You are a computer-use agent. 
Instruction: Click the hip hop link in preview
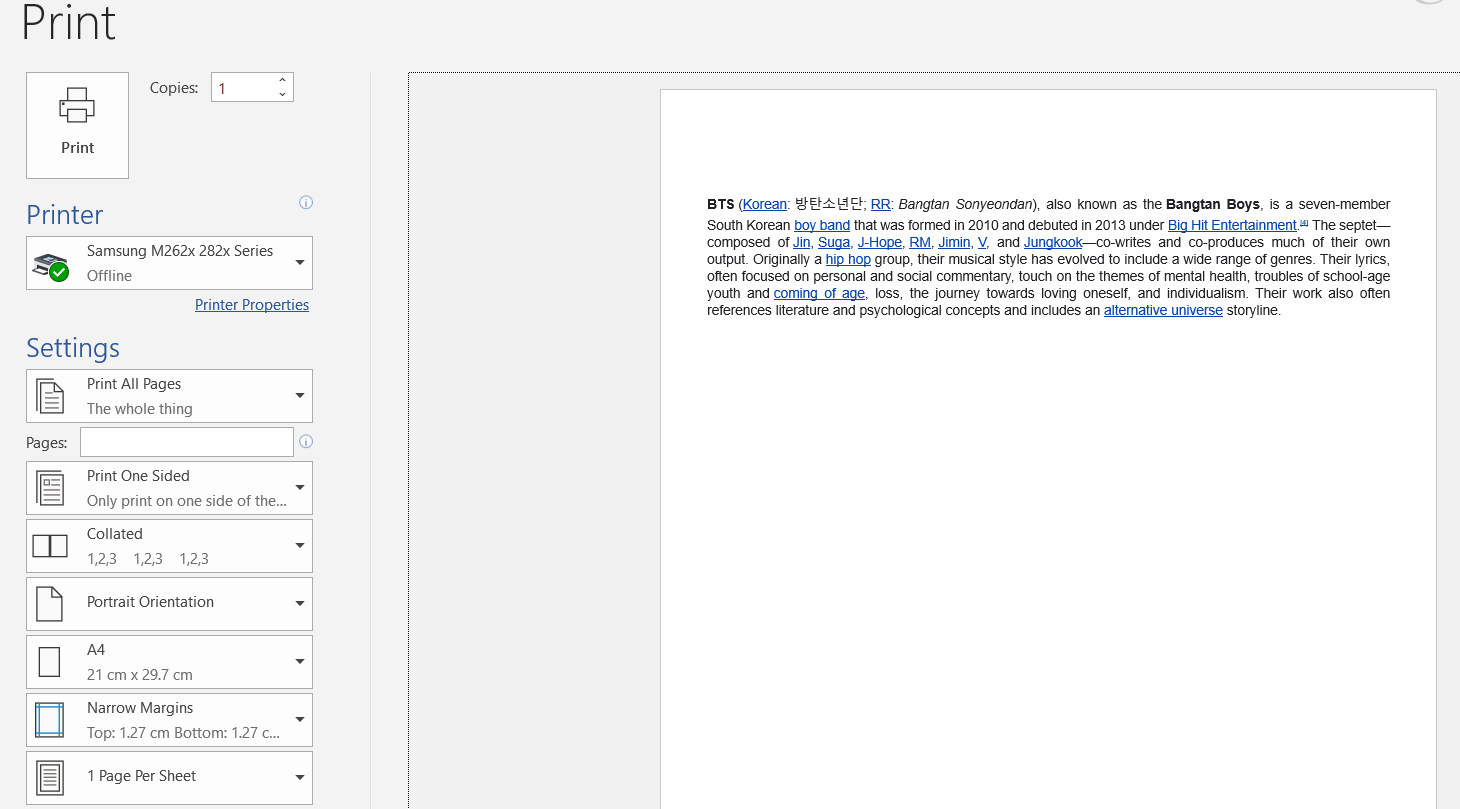click(x=848, y=259)
